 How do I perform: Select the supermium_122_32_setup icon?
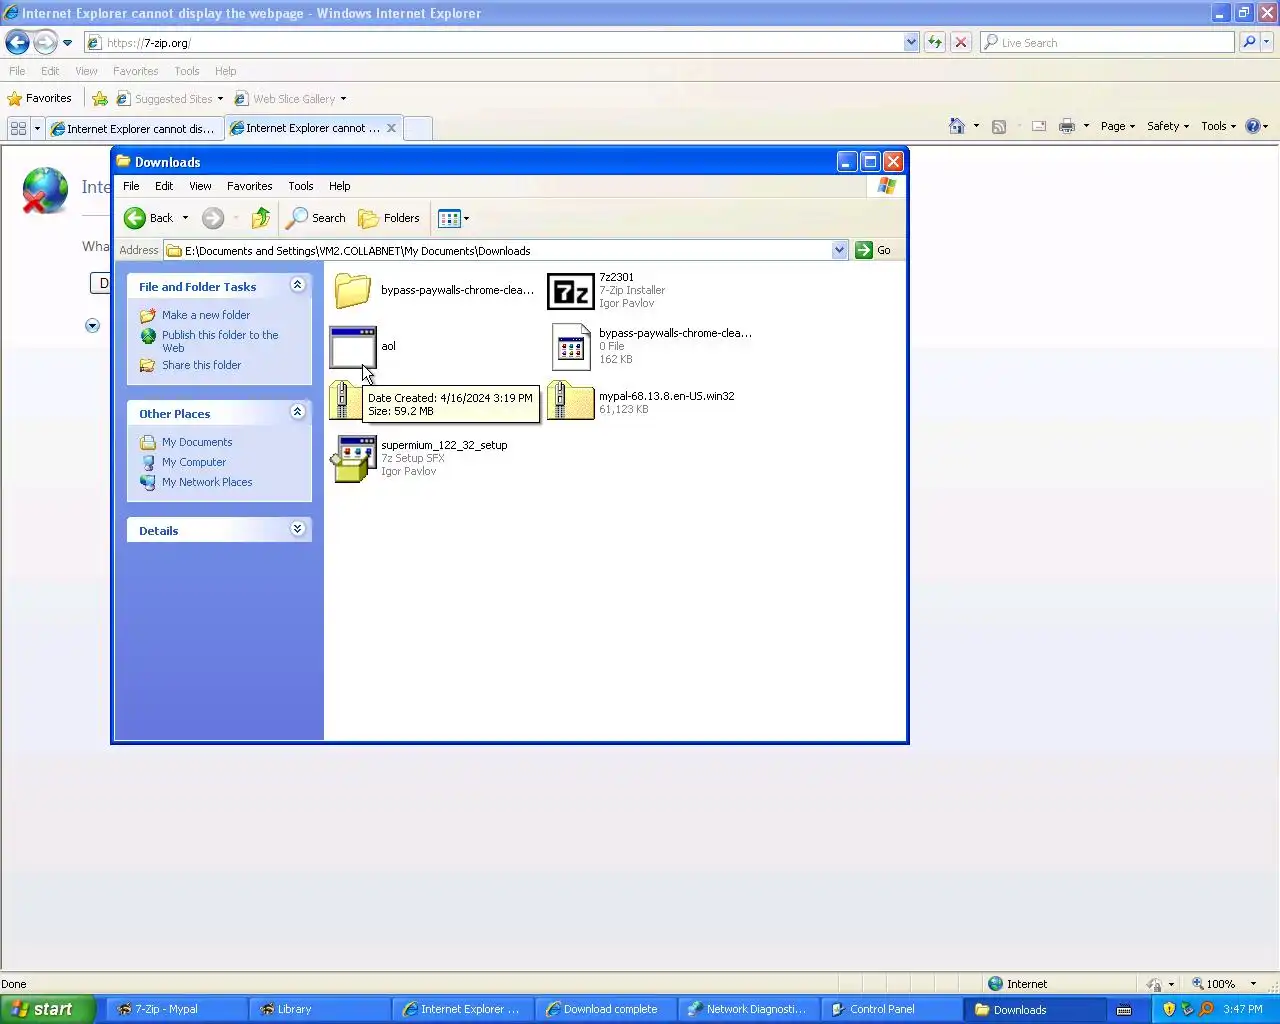click(353, 458)
